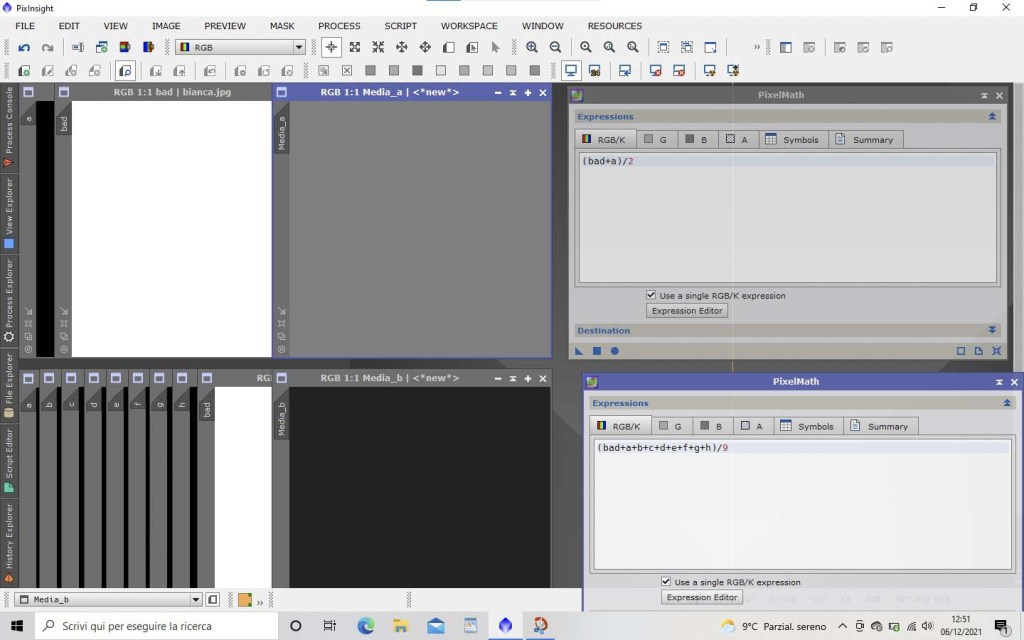Switch to Symbols tab in upper PixelMath
The image size is (1024, 640).
tap(792, 140)
